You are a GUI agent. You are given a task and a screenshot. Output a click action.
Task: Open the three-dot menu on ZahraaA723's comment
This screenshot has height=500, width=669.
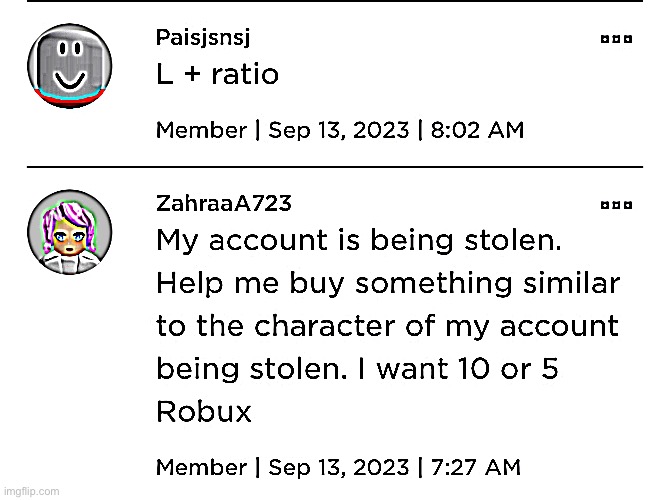(615, 205)
